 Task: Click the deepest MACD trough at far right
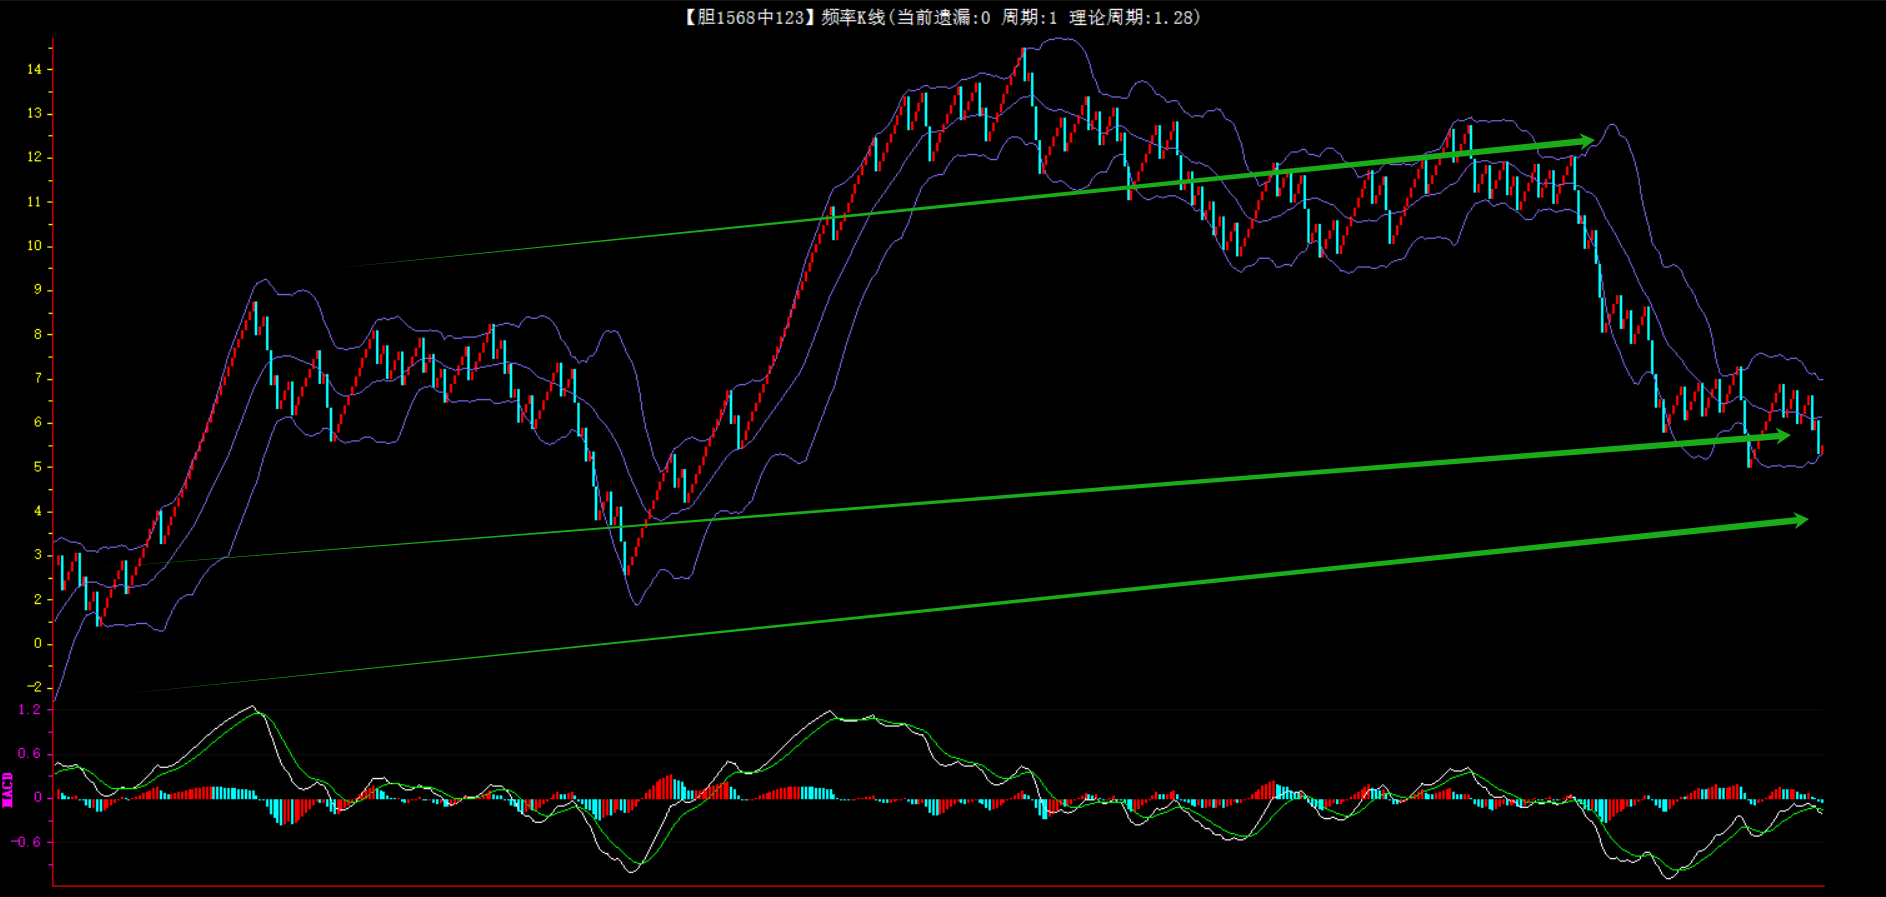[x=1669, y=877]
